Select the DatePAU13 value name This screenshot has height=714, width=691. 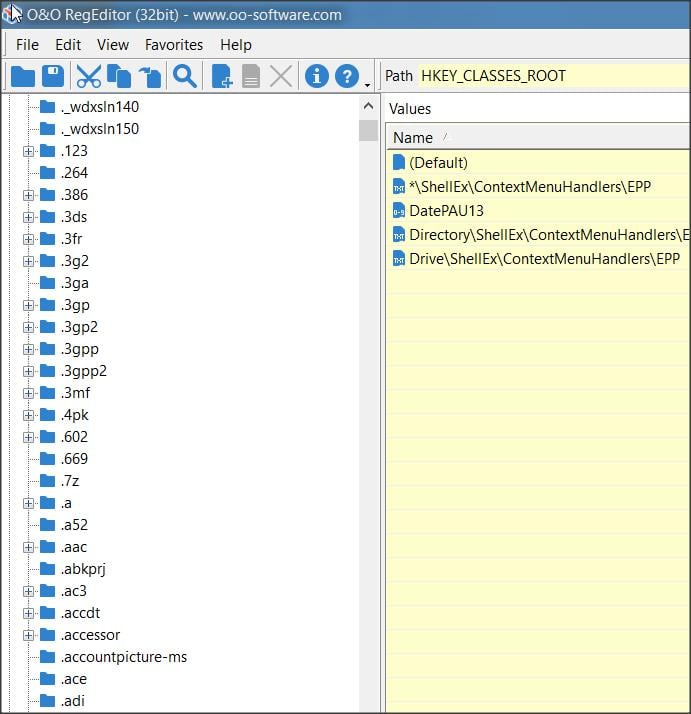click(x=446, y=211)
